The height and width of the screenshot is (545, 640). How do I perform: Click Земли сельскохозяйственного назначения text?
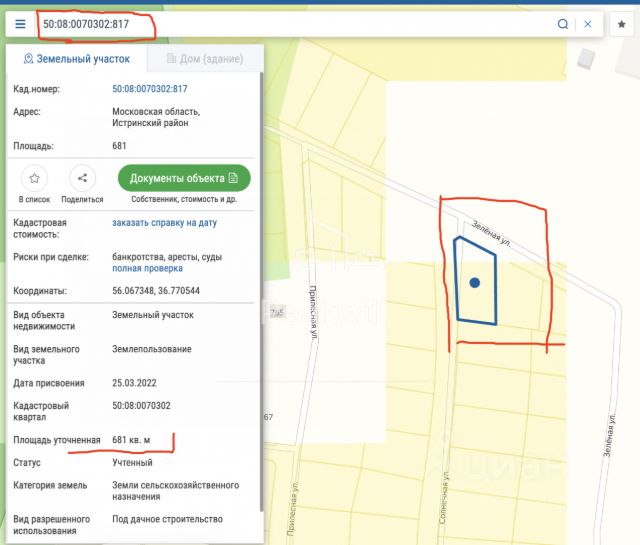(x=176, y=491)
